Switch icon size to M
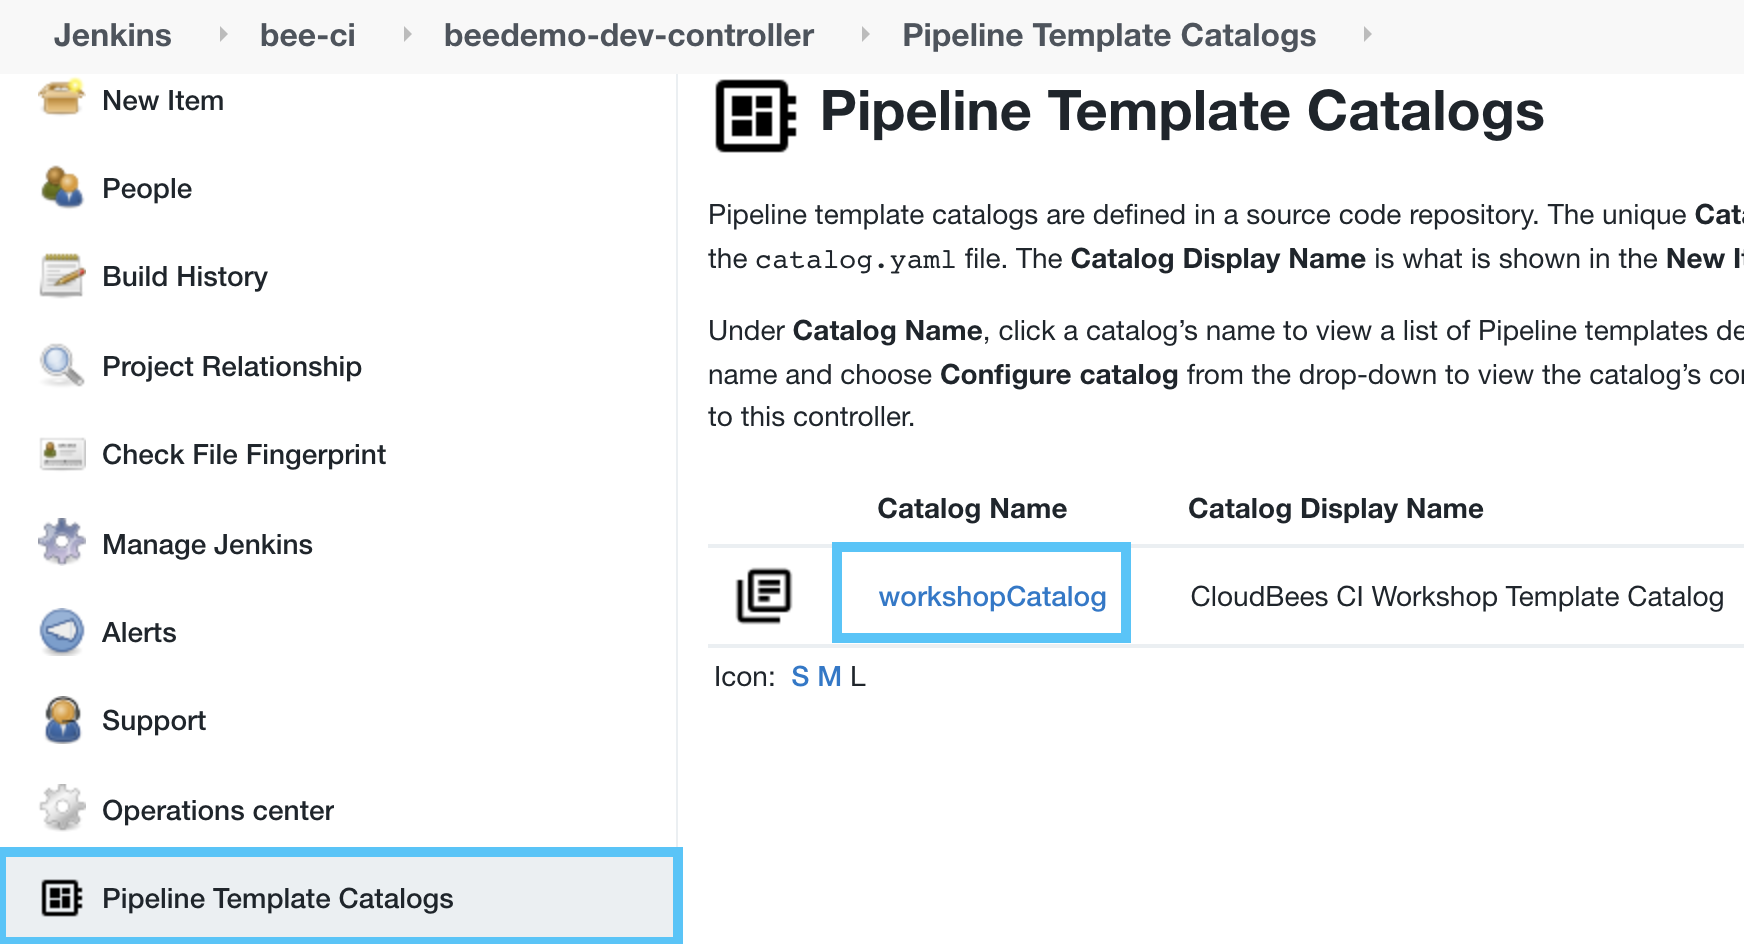 (x=829, y=677)
